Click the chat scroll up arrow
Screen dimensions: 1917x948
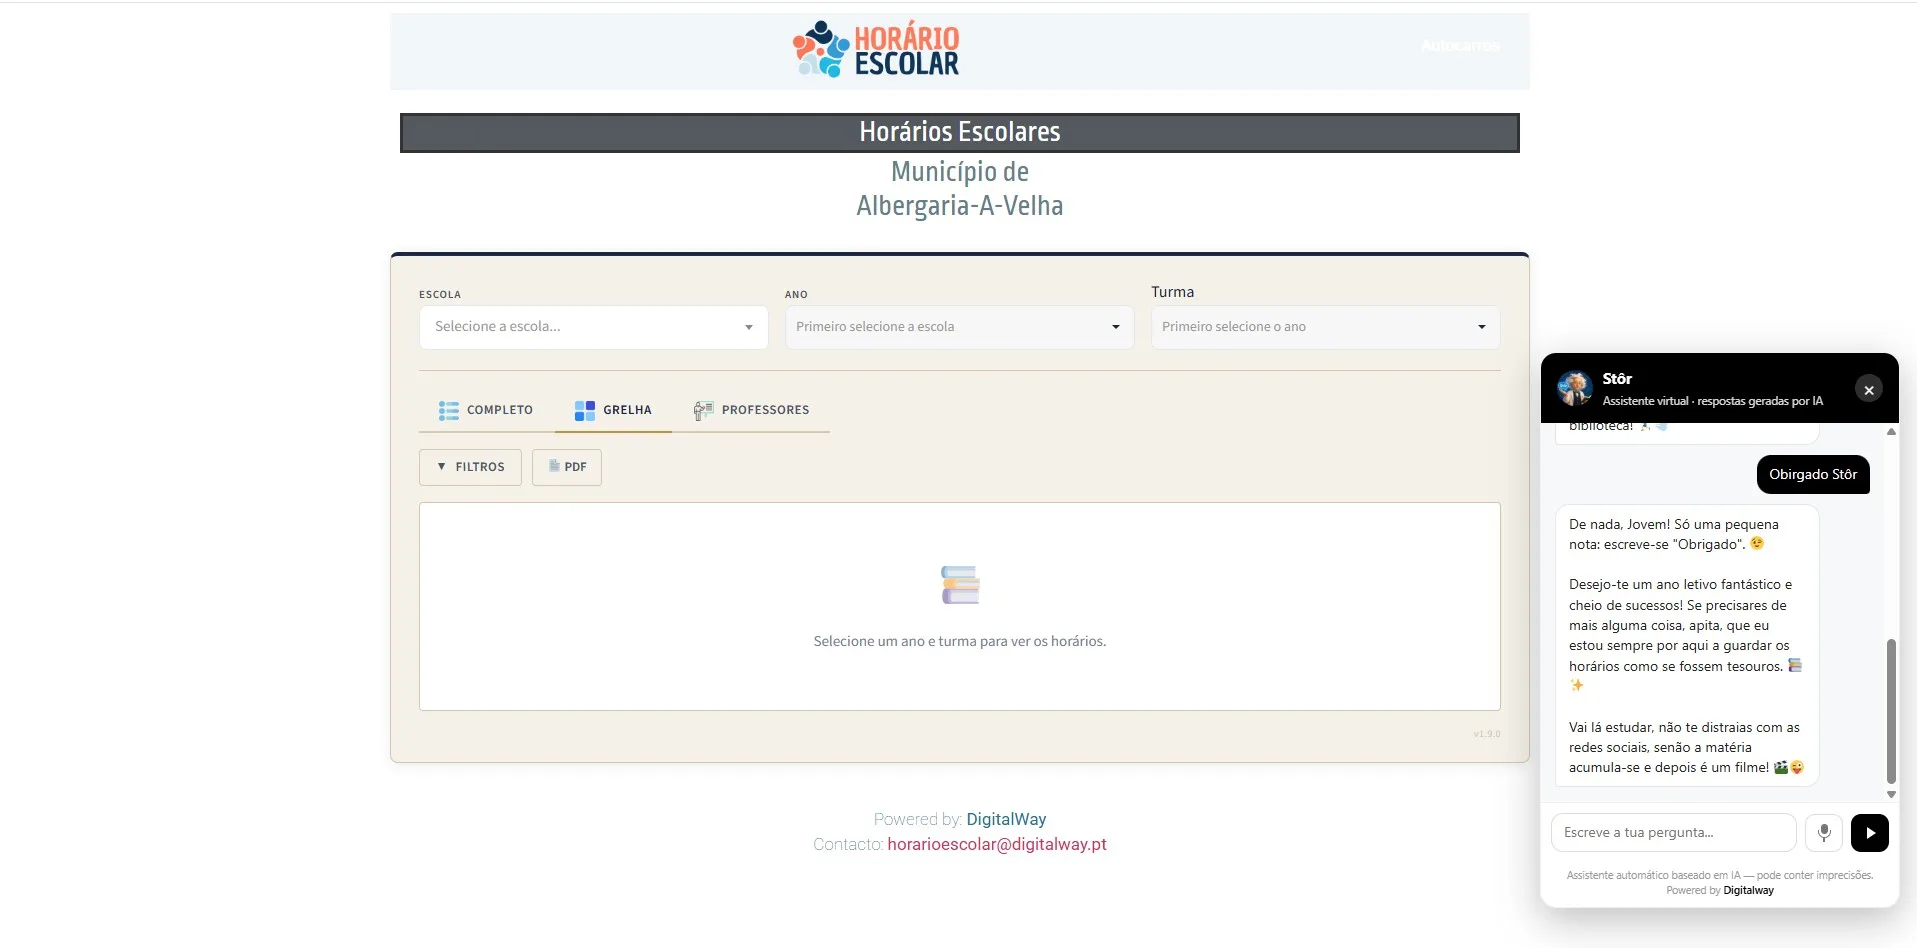pyautogui.click(x=1891, y=431)
